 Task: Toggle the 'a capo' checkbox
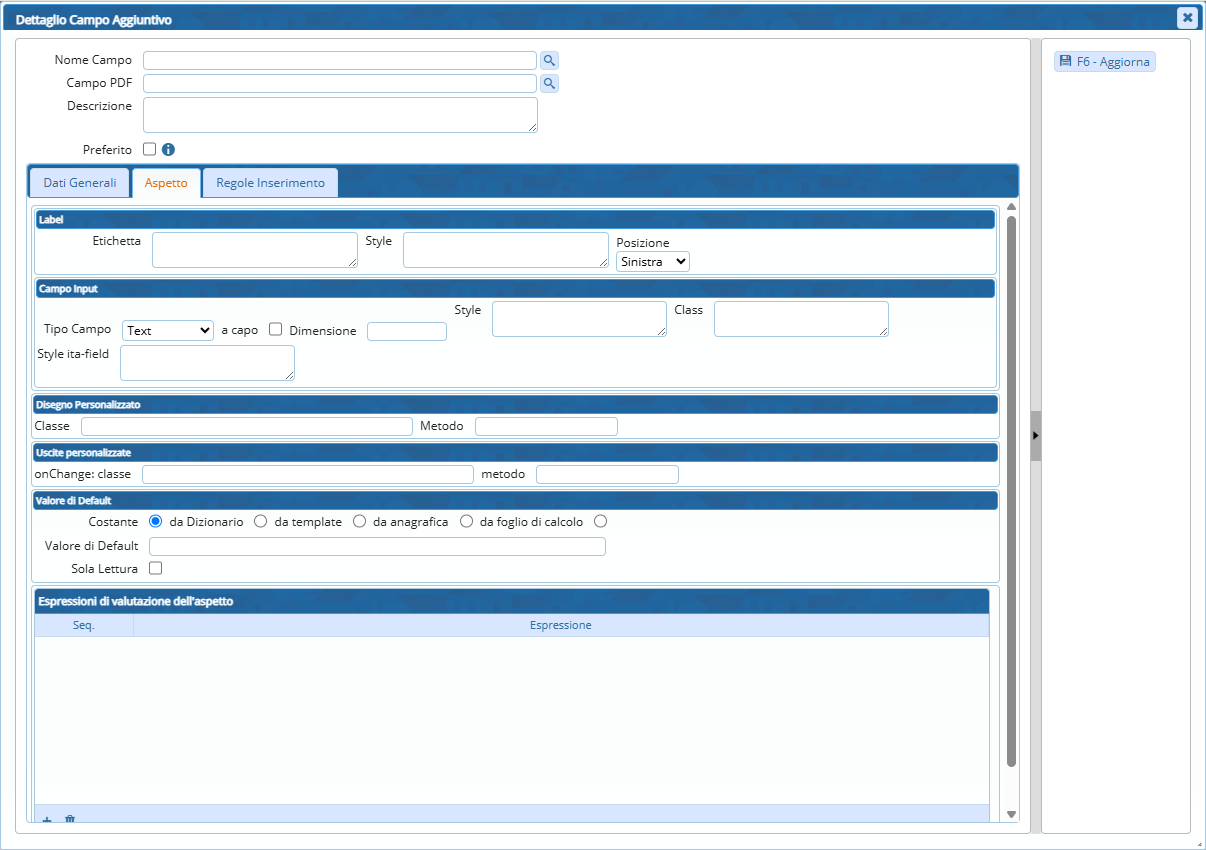click(276, 330)
